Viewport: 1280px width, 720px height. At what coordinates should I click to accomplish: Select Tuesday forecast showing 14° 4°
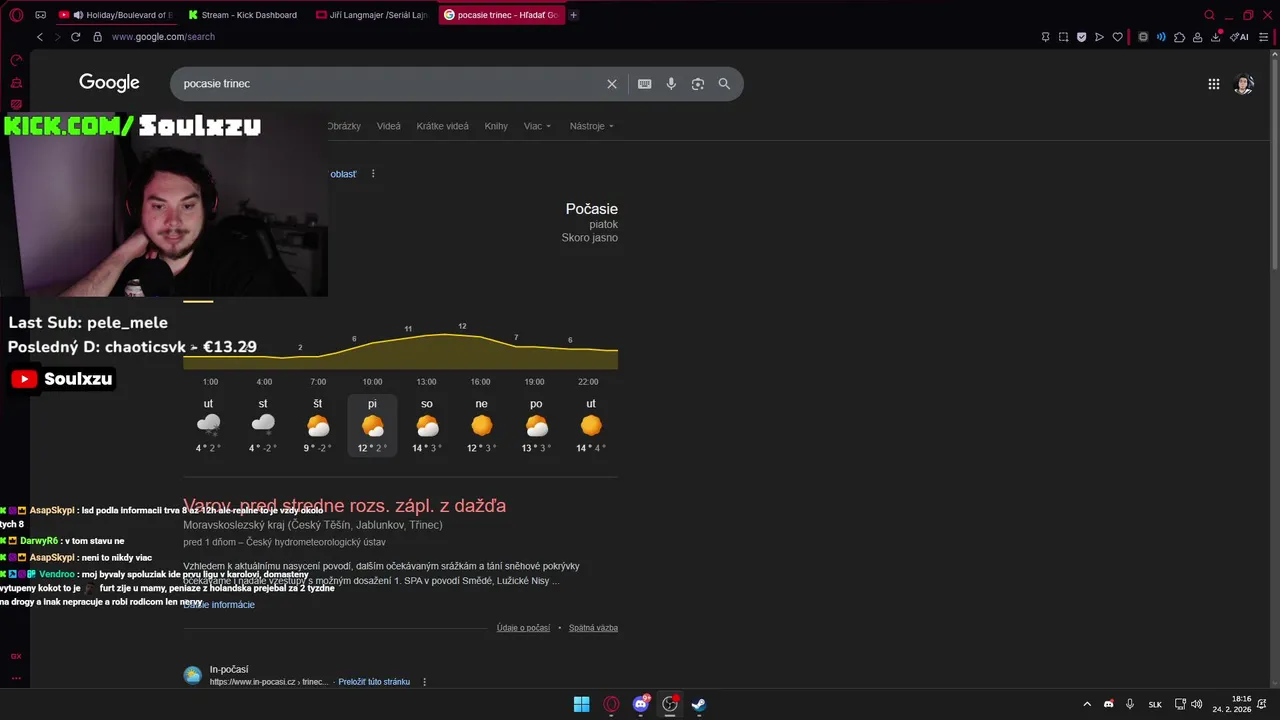point(591,425)
